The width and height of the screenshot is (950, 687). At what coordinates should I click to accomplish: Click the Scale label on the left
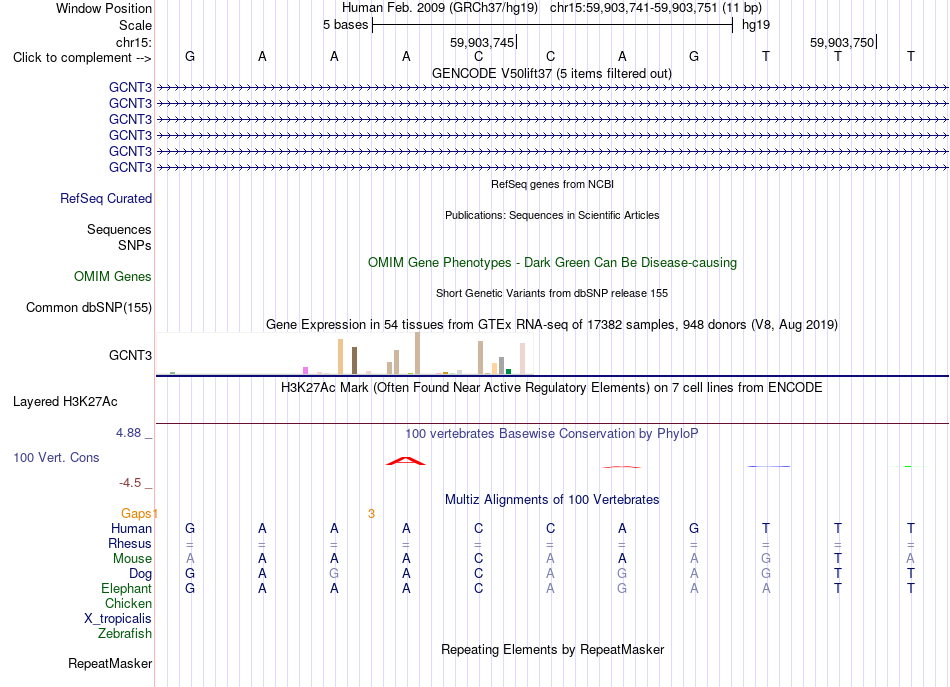[135, 25]
